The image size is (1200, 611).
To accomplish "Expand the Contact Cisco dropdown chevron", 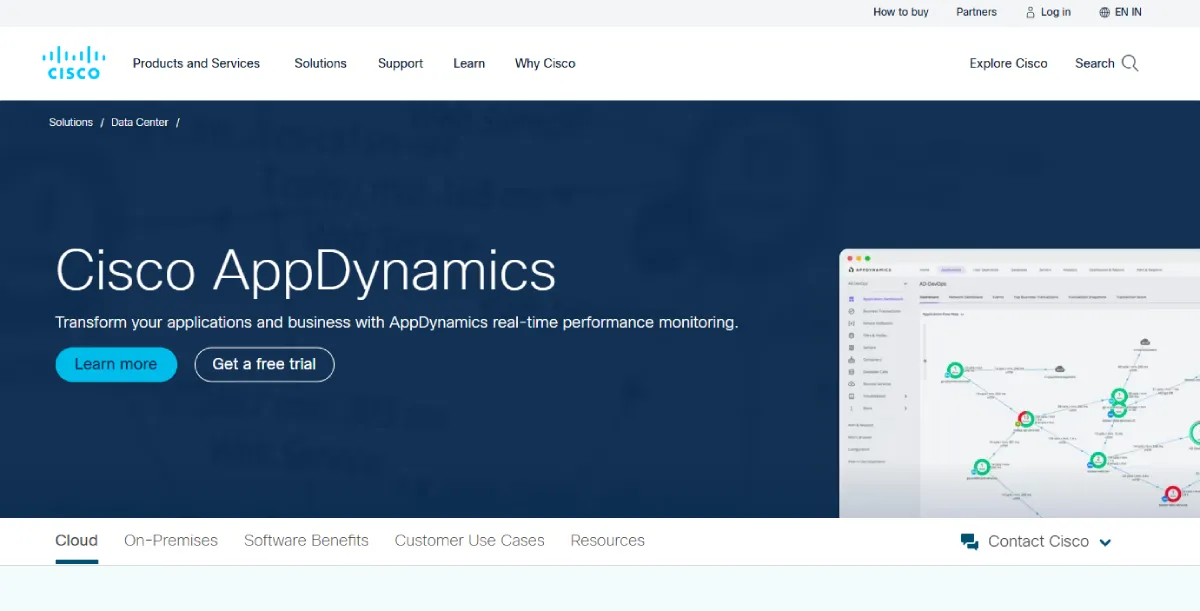I will [1105, 542].
